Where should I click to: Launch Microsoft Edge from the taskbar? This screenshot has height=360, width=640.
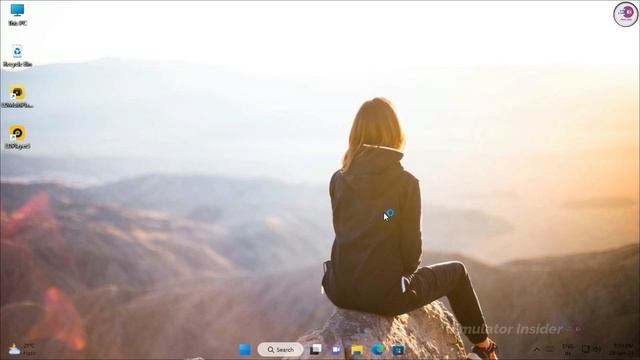378,349
